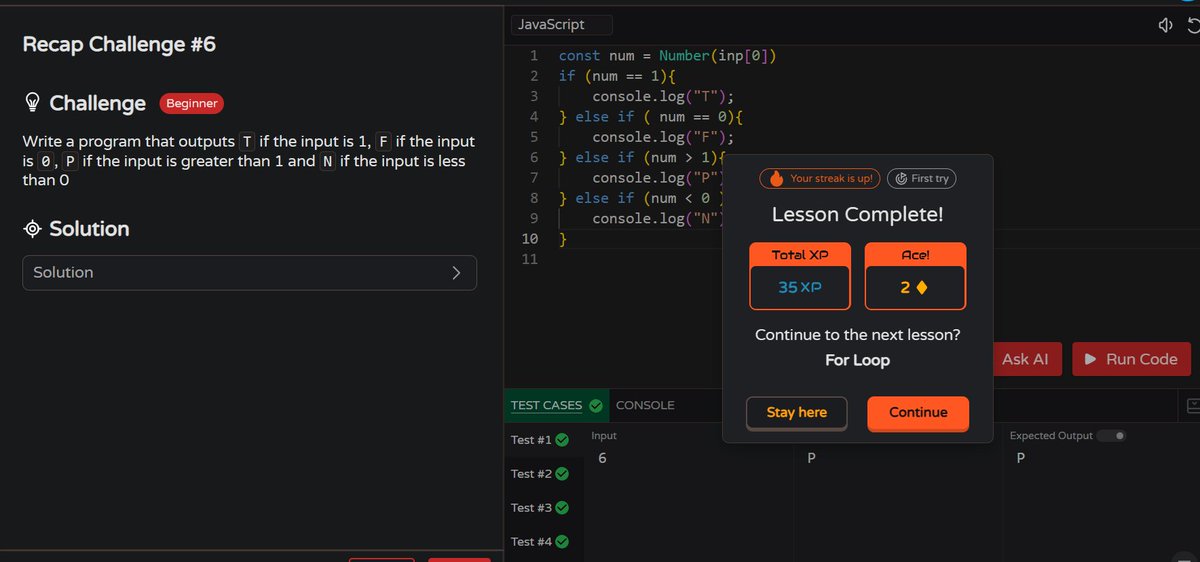Click the Continue button
The image size is (1200, 562).
coord(918,413)
